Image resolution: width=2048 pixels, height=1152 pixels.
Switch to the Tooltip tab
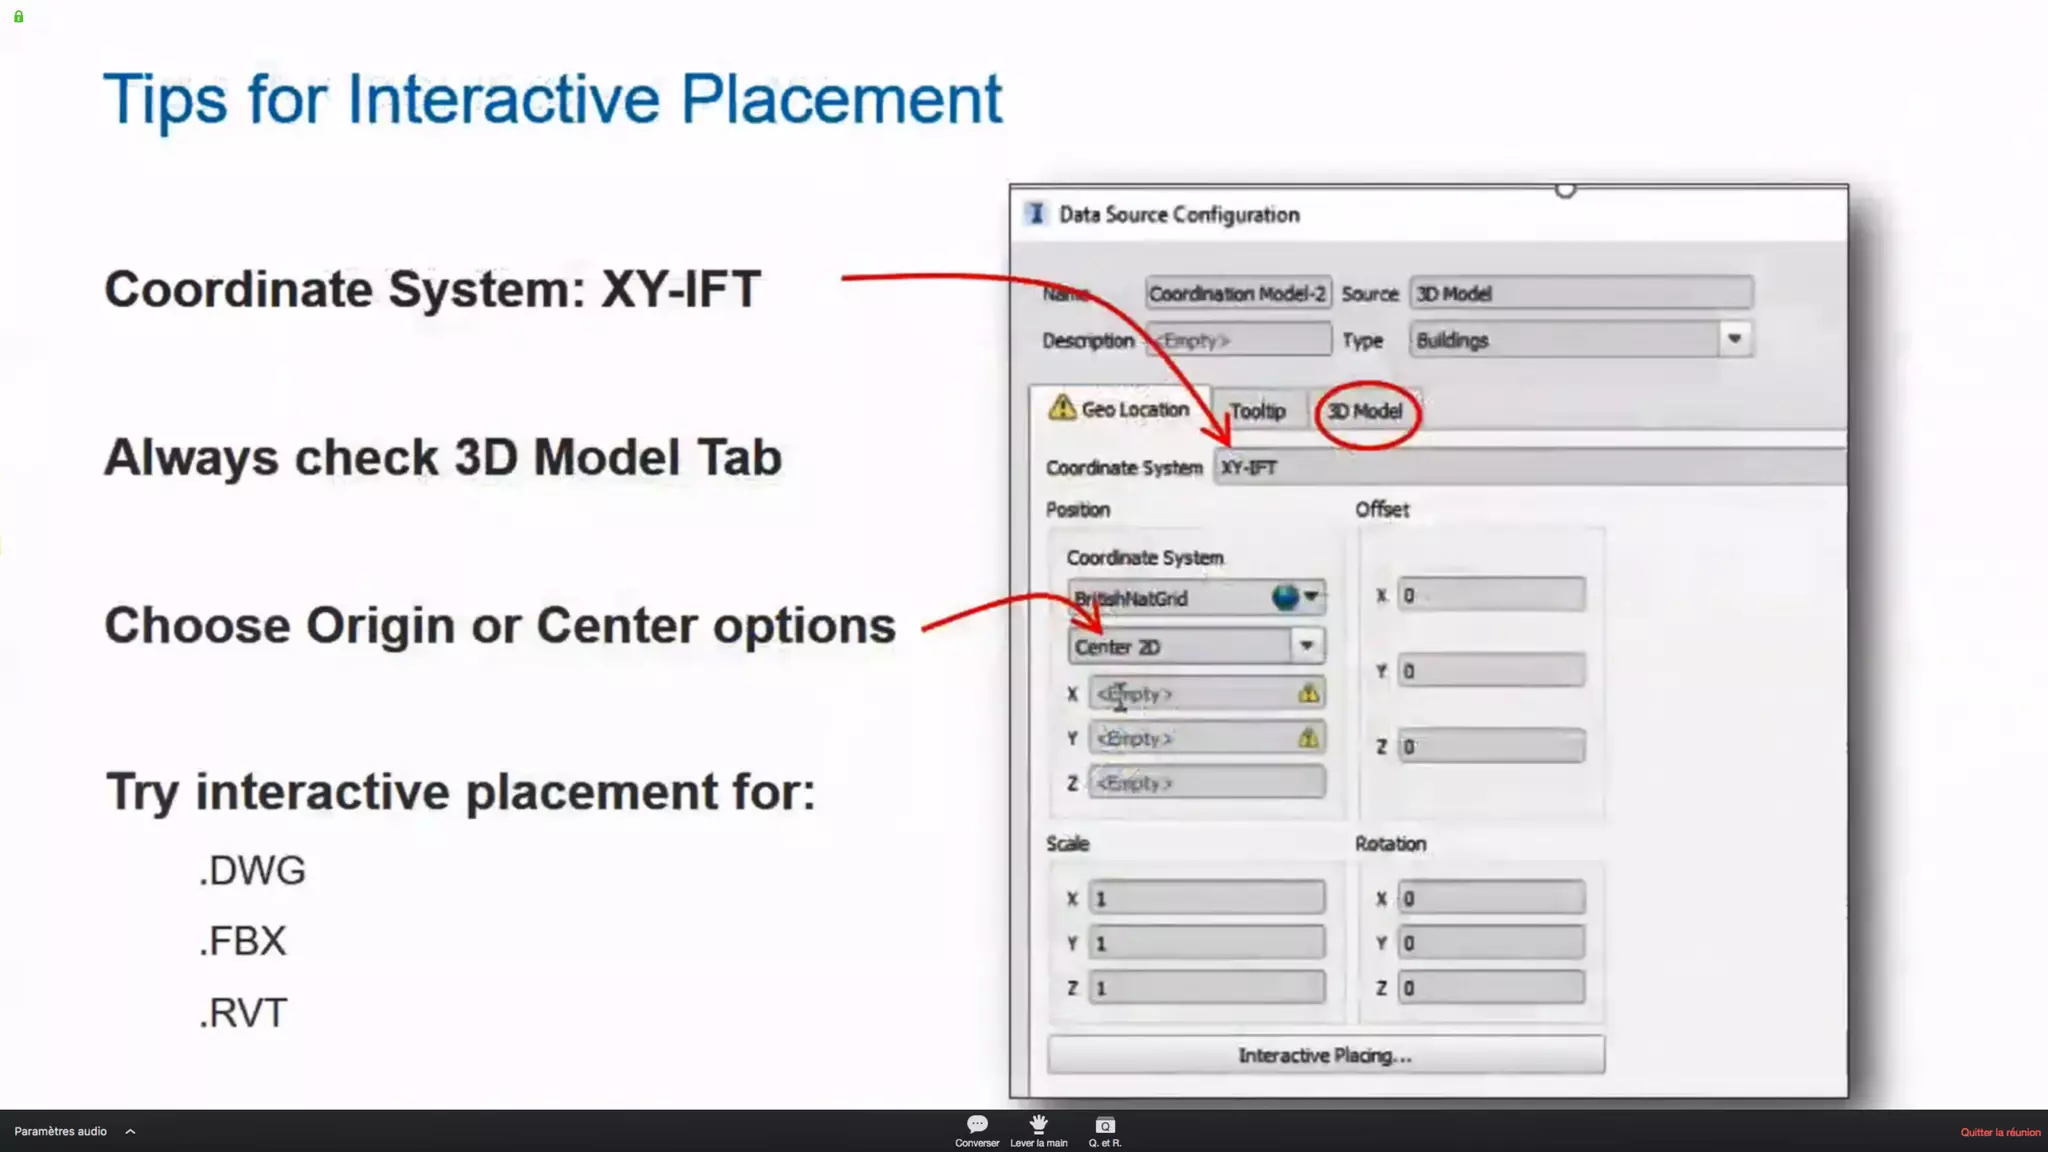tap(1257, 411)
